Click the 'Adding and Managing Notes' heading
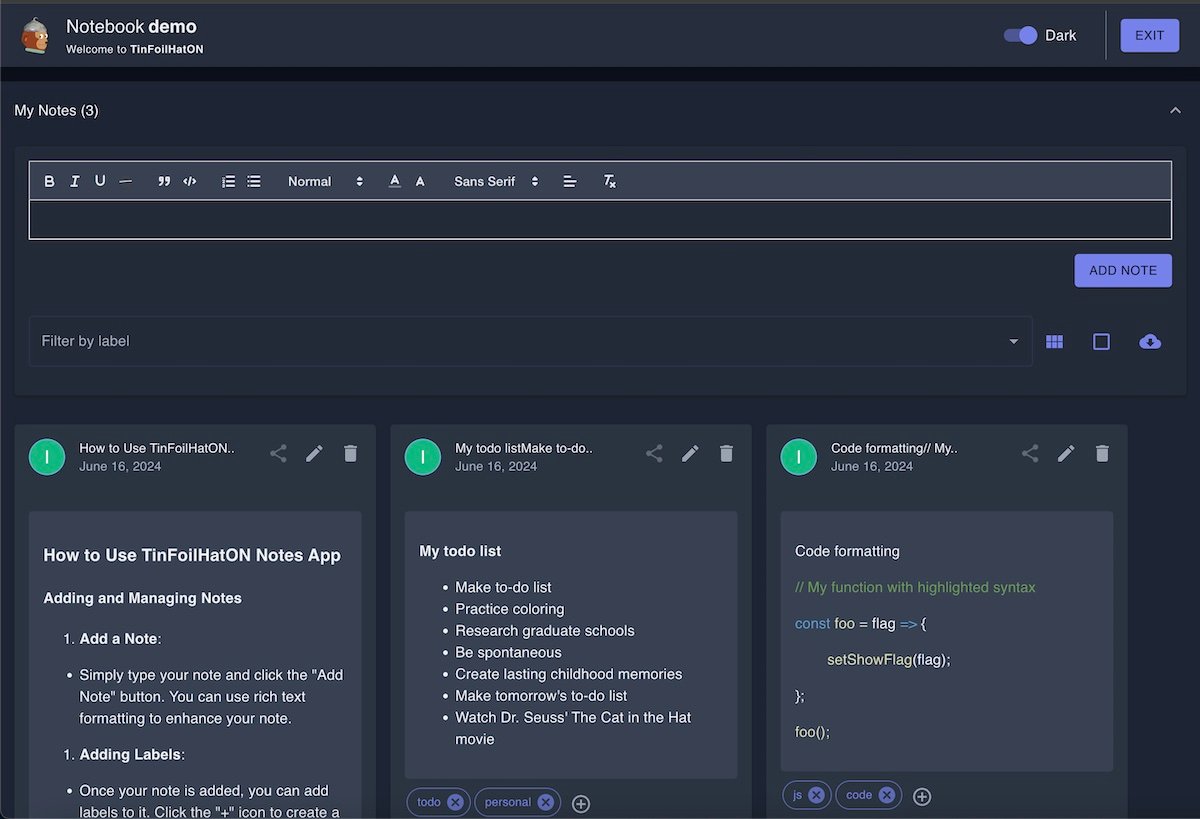This screenshot has height=819, width=1200. (x=143, y=598)
